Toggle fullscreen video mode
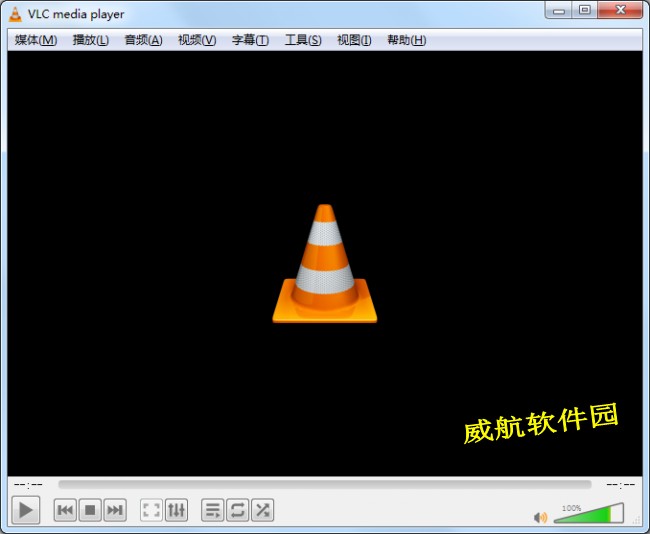The width and height of the screenshot is (650, 534). (151, 510)
